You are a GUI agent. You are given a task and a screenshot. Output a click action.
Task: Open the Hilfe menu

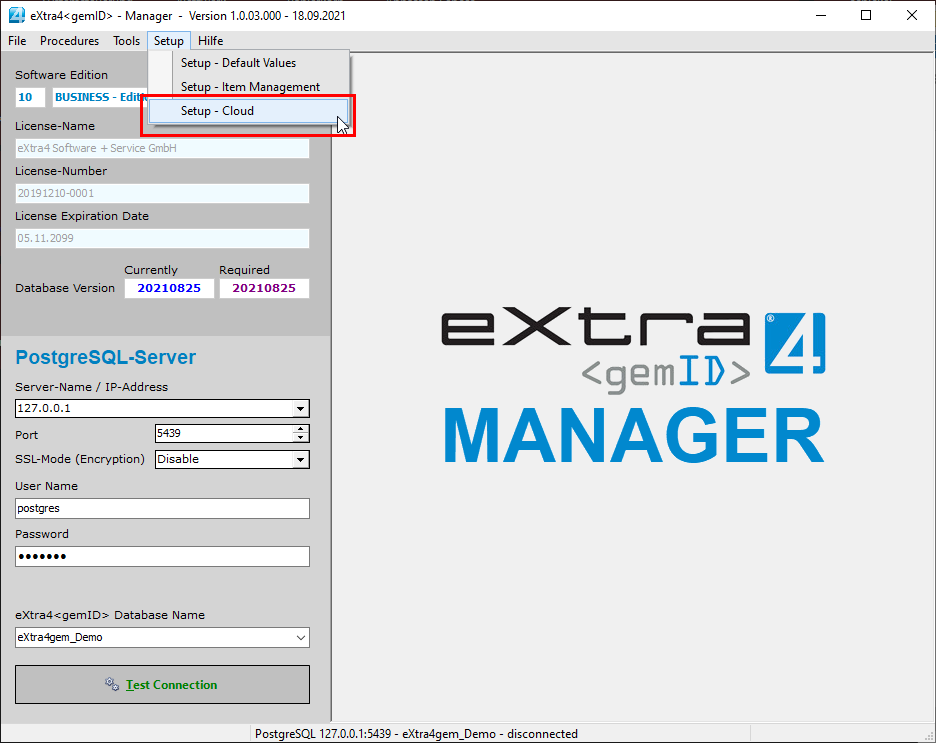tap(210, 41)
